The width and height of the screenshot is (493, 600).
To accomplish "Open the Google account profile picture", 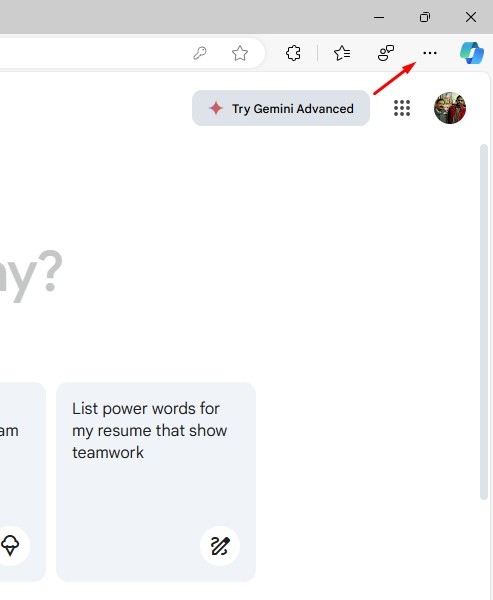I will (x=450, y=108).
